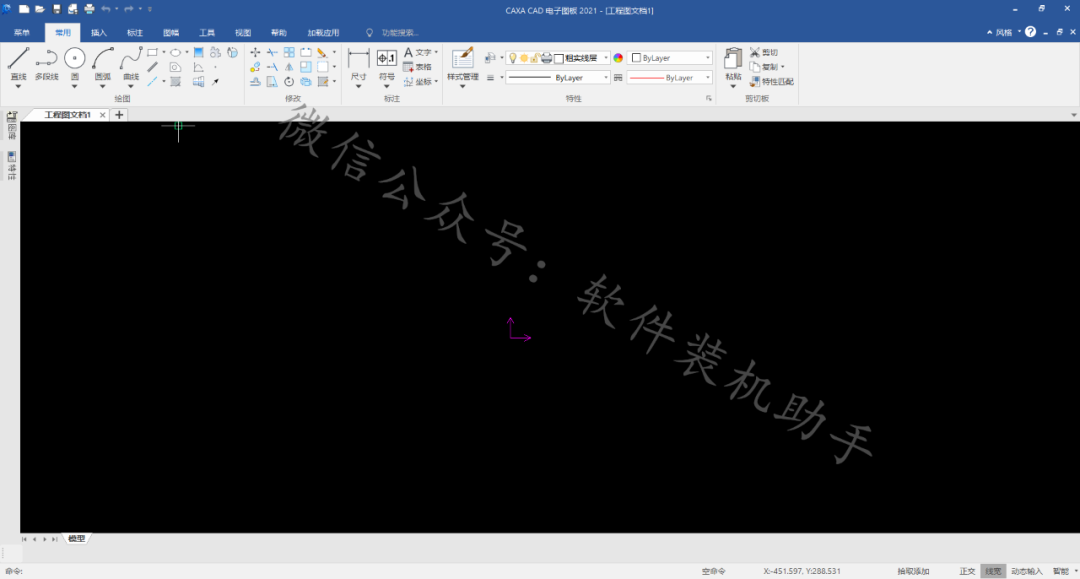This screenshot has height=579, width=1080.
Task: Click the trim tool in 修改 group
Action: (272, 52)
